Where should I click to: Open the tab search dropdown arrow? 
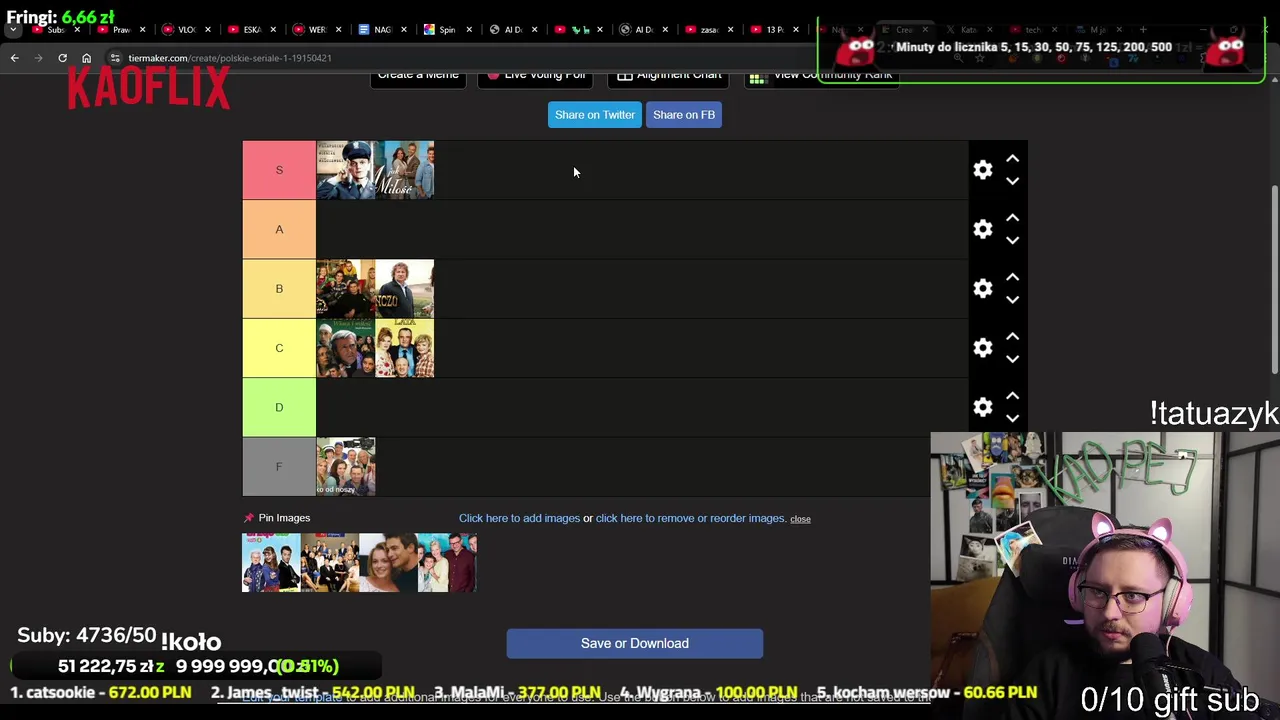click(13, 30)
